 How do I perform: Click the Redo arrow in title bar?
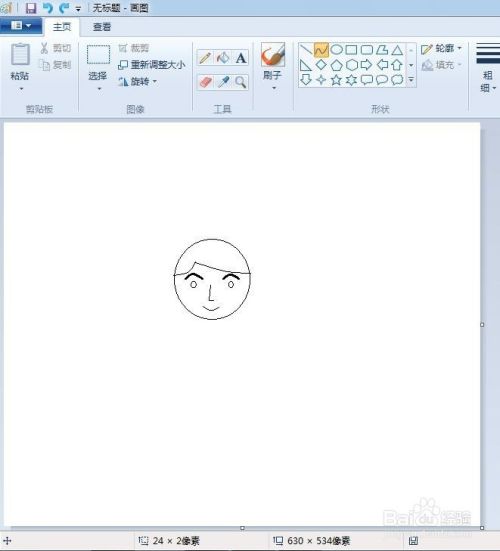coord(64,8)
